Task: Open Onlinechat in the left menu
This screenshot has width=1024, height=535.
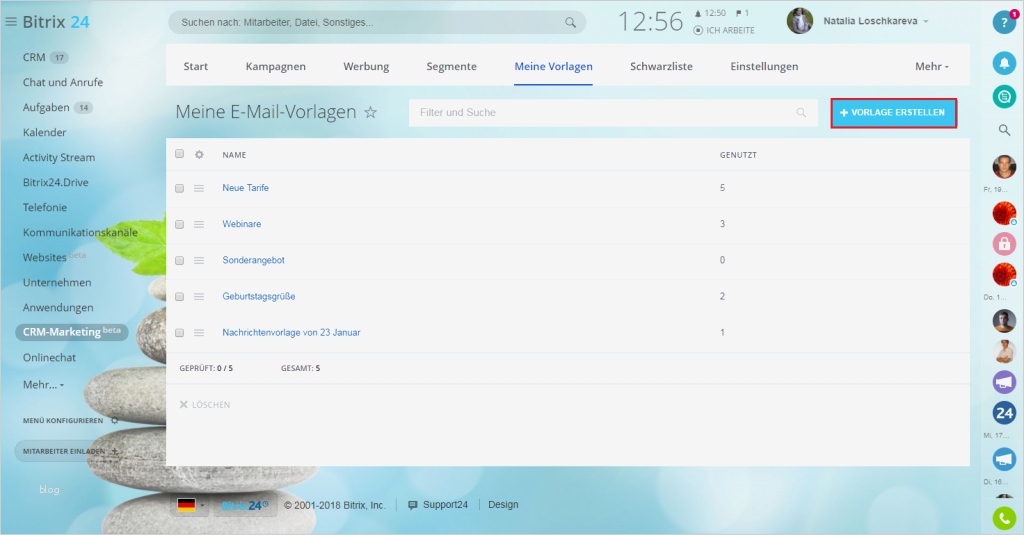Action: tap(49, 358)
